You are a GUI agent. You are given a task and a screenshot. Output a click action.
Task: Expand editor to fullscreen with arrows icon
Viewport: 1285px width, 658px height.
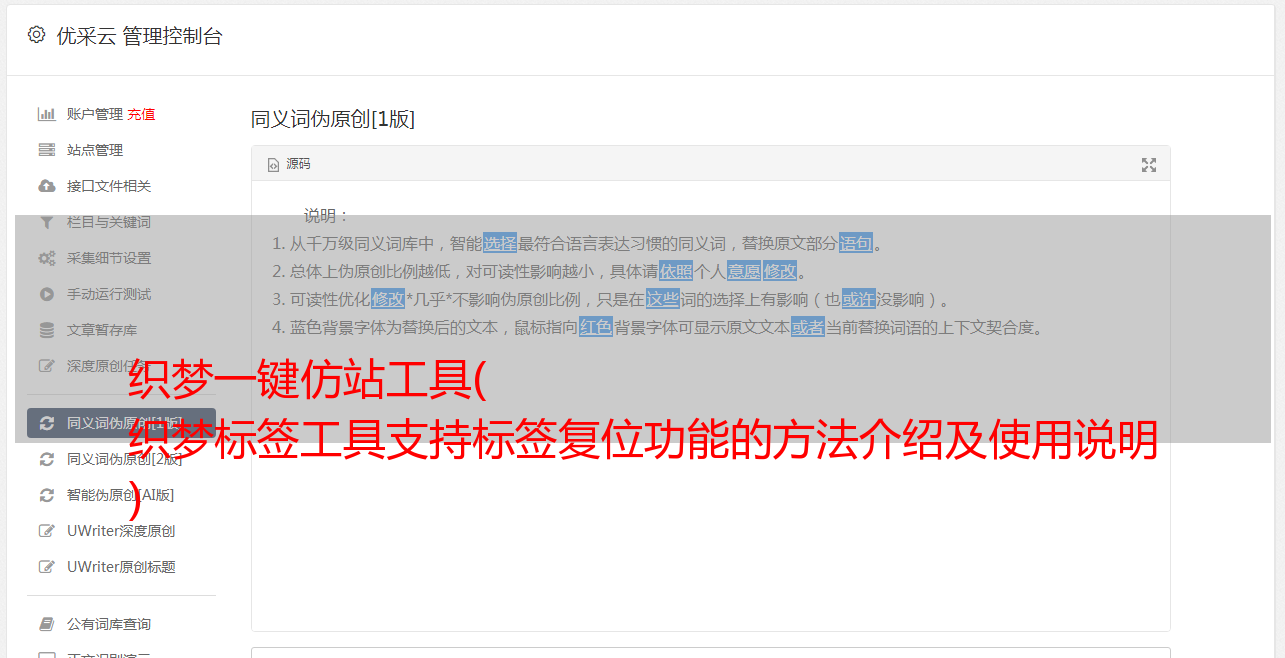[1149, 165]
